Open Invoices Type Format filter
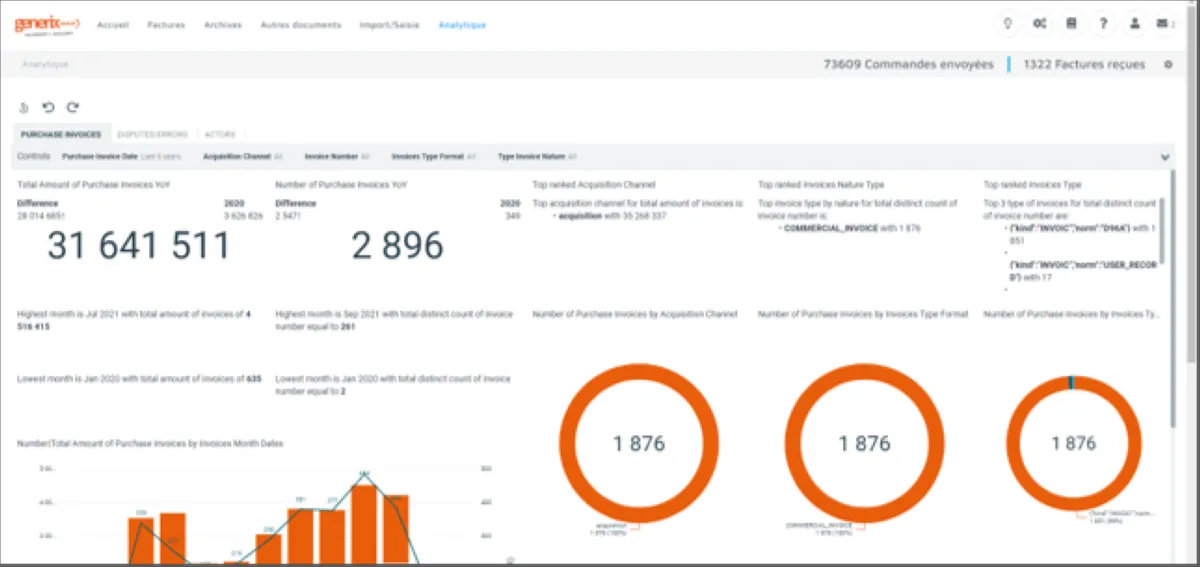Image resolution: width=1200 pixels, height=567 pixels. pos(434,157)
